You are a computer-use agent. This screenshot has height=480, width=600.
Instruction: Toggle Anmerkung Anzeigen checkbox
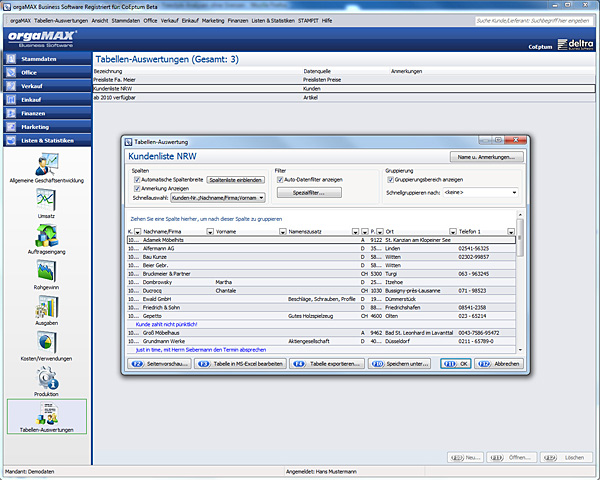click(x=137, y=188)
